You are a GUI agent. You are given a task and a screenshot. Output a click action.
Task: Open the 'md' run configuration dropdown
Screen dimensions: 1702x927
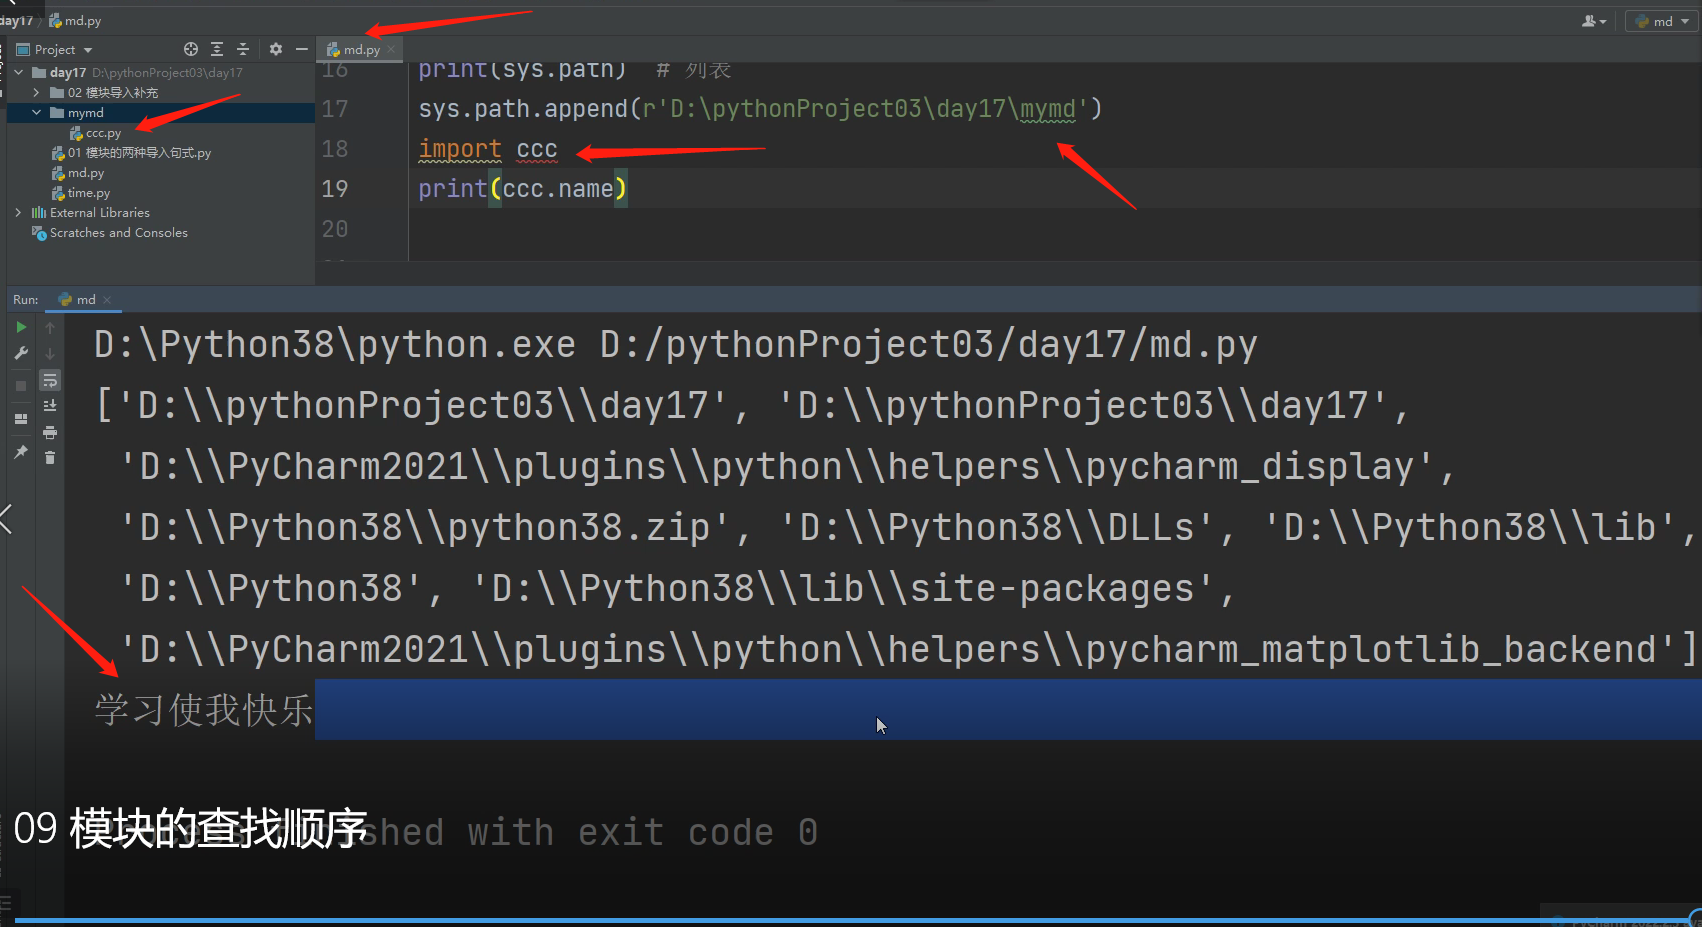coord(1663,21)
